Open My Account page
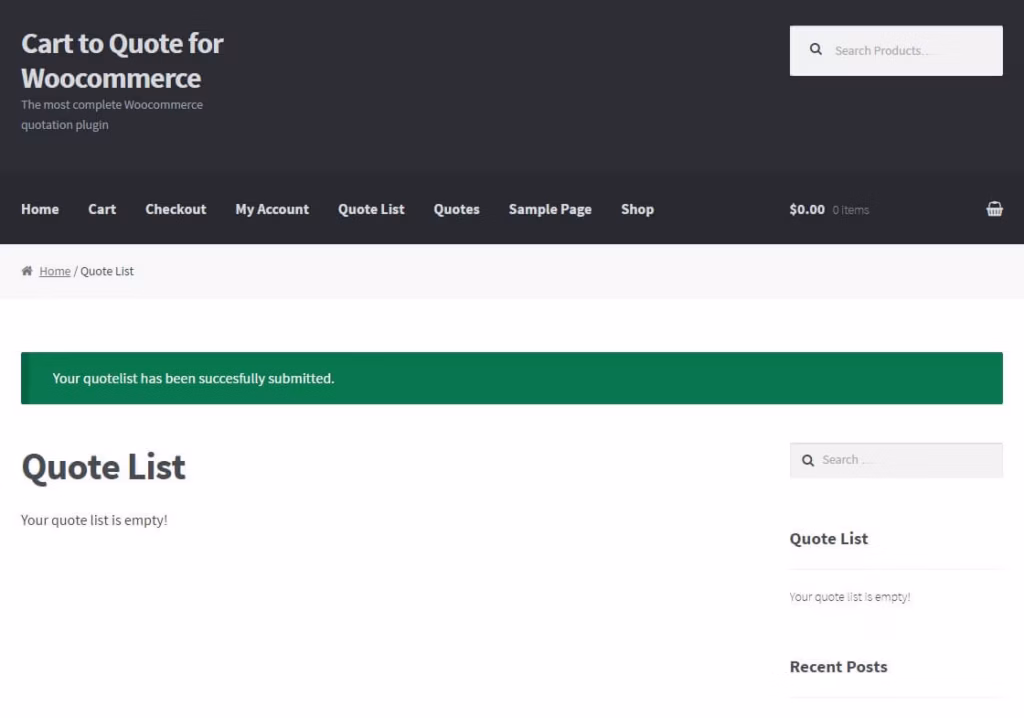This screenshot has height=718, width=1024. tap(272, 209)
